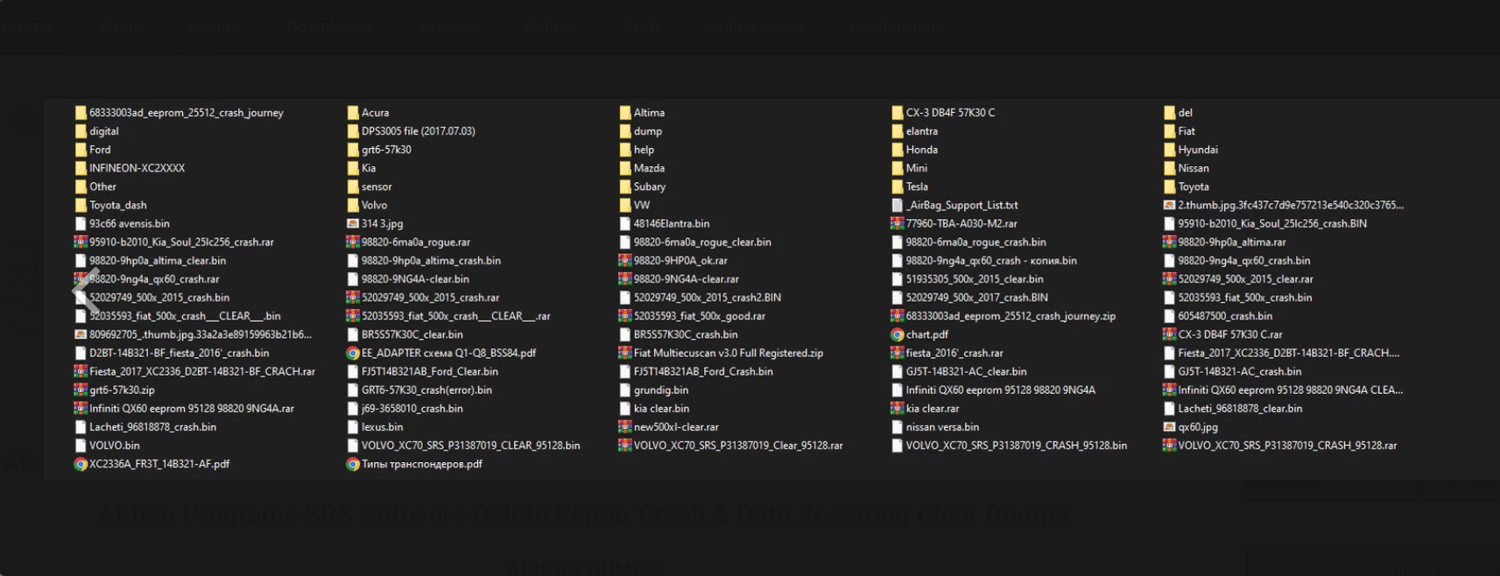Select file FJ5T14B321AB_Ford_Clear.bin

point(430,372)
